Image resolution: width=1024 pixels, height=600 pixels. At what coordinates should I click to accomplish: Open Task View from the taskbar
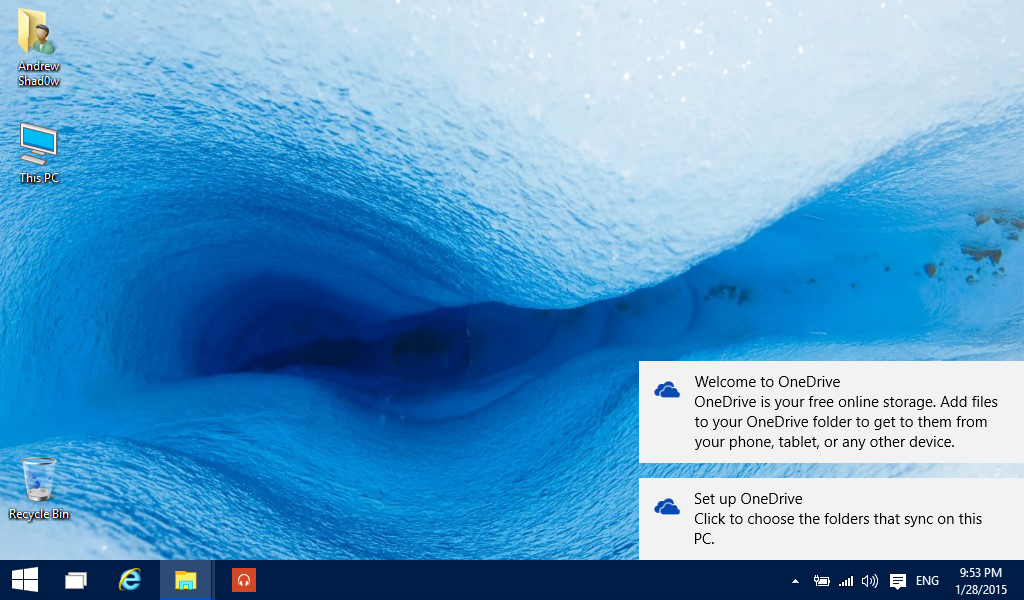click(x=76, y=580)
